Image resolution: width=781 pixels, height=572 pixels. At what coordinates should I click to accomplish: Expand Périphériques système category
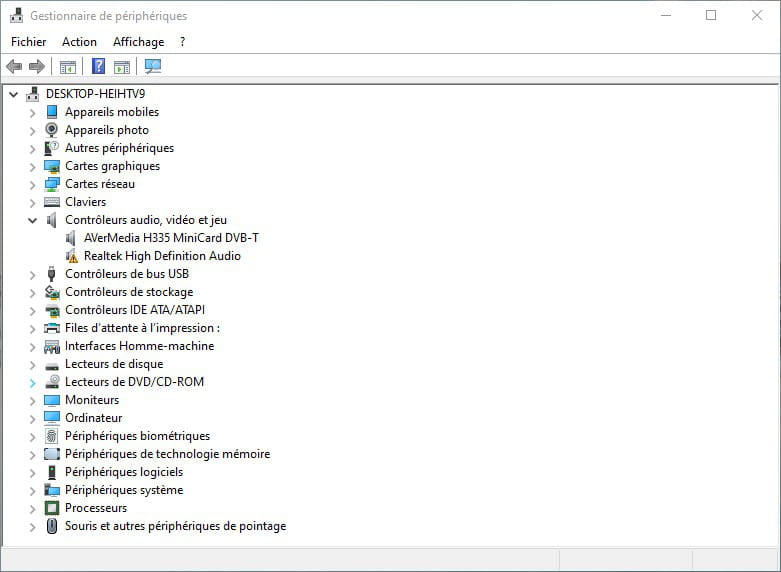32,491
